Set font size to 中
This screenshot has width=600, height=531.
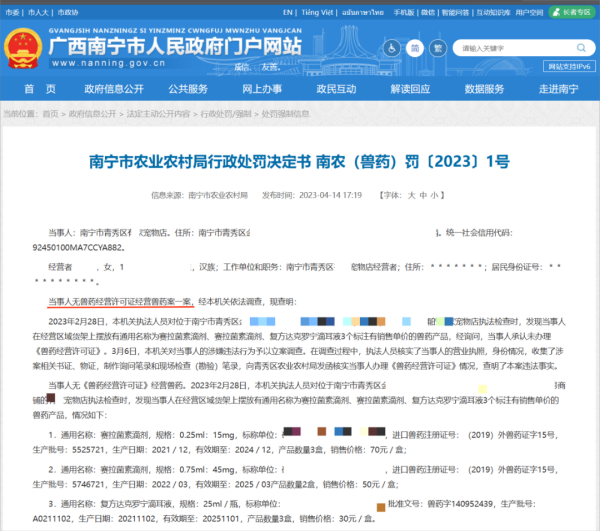tap(423, 195)
